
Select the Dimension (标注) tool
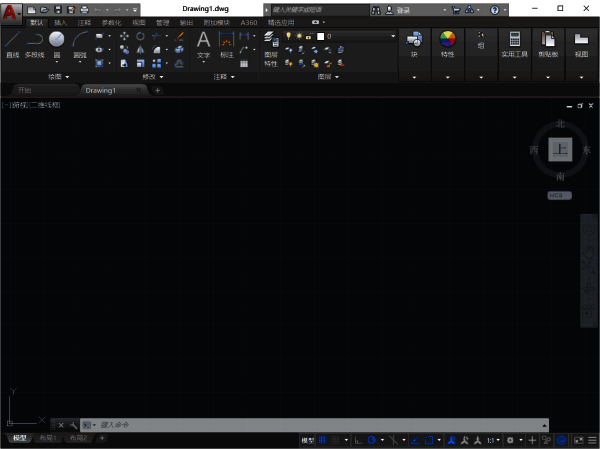tap(227, 45)
